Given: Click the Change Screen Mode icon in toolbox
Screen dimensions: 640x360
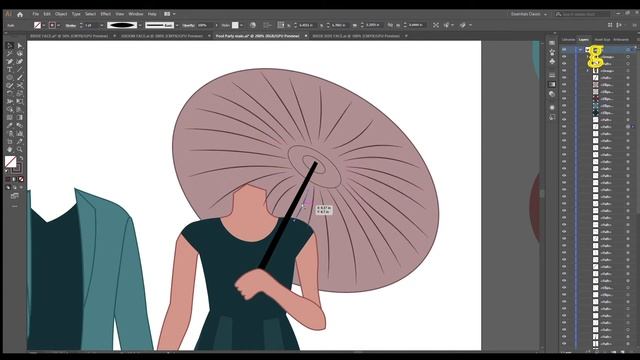Looking at the screenshot, I should tap(15, 196).
